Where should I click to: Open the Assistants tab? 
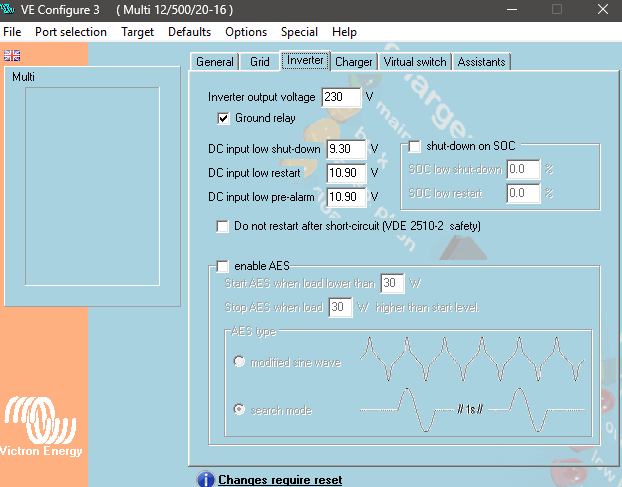(481, 62)
